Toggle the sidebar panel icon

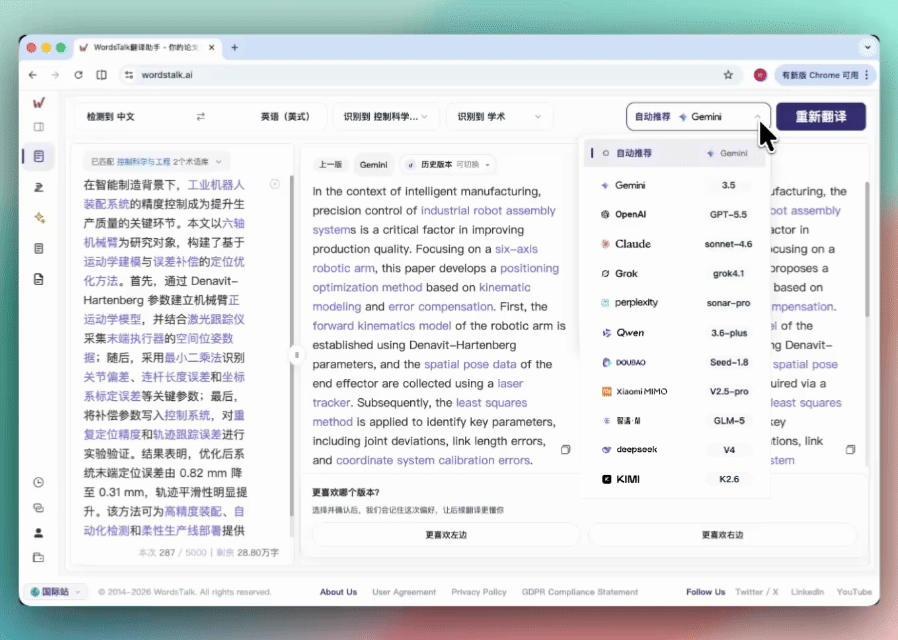[39, 127]
